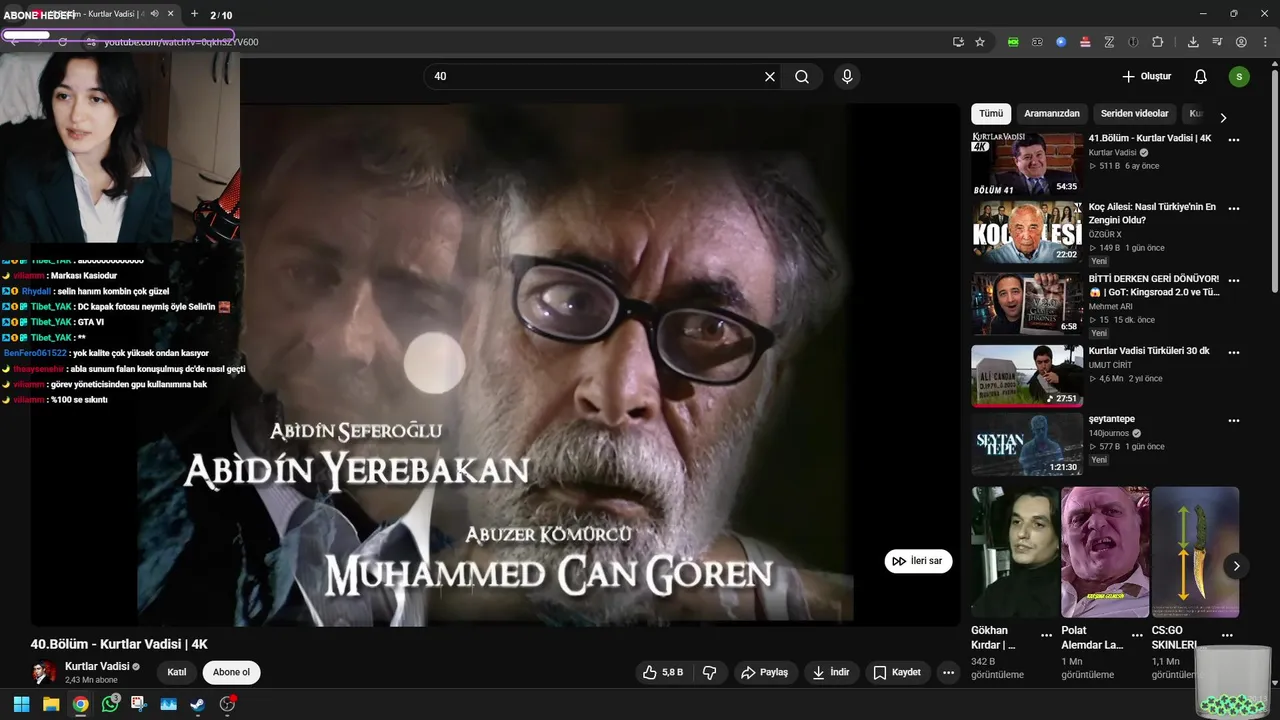1280x720 pixels.
Task: Open options for Gökhan Kırdar short
Action: [x=1046, y=635]
